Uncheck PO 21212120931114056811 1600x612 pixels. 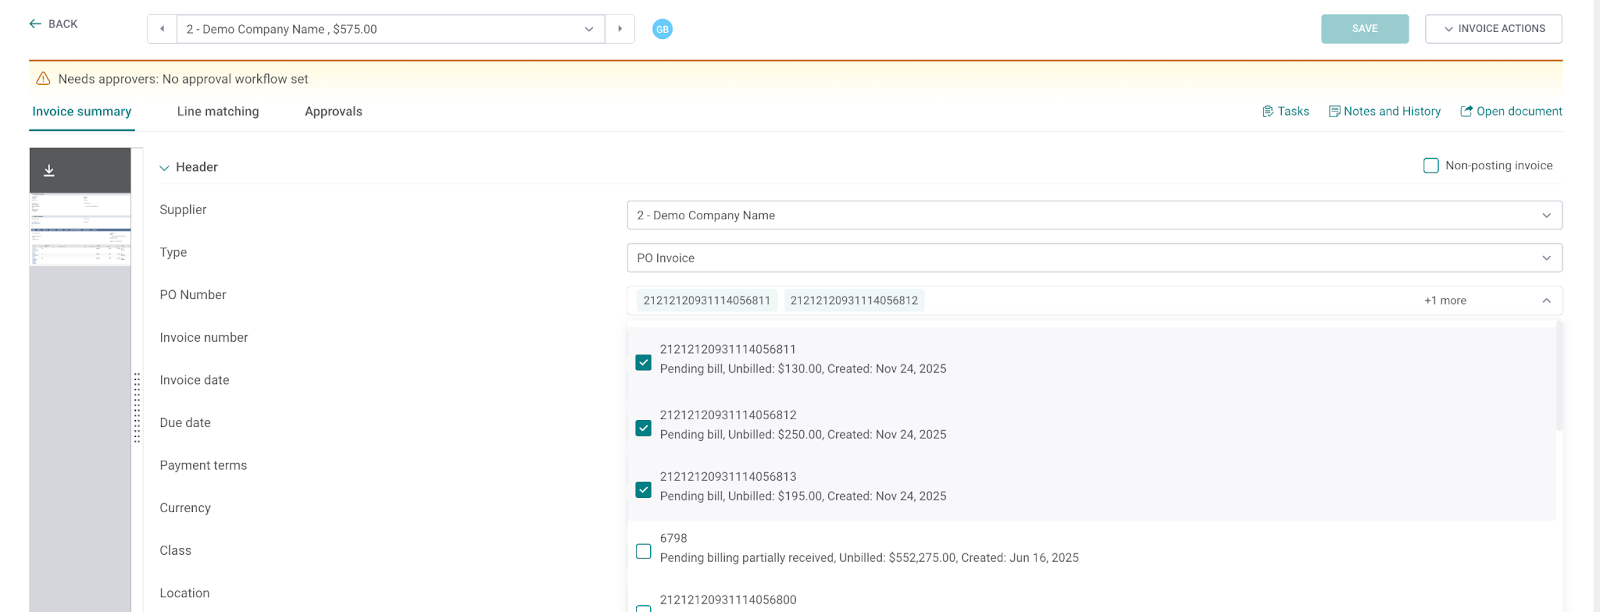644,363
